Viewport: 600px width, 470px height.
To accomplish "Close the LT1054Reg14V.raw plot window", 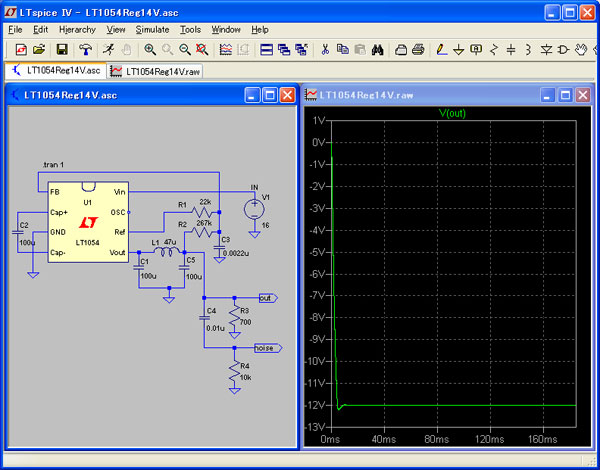I will (x=583, y=95).
